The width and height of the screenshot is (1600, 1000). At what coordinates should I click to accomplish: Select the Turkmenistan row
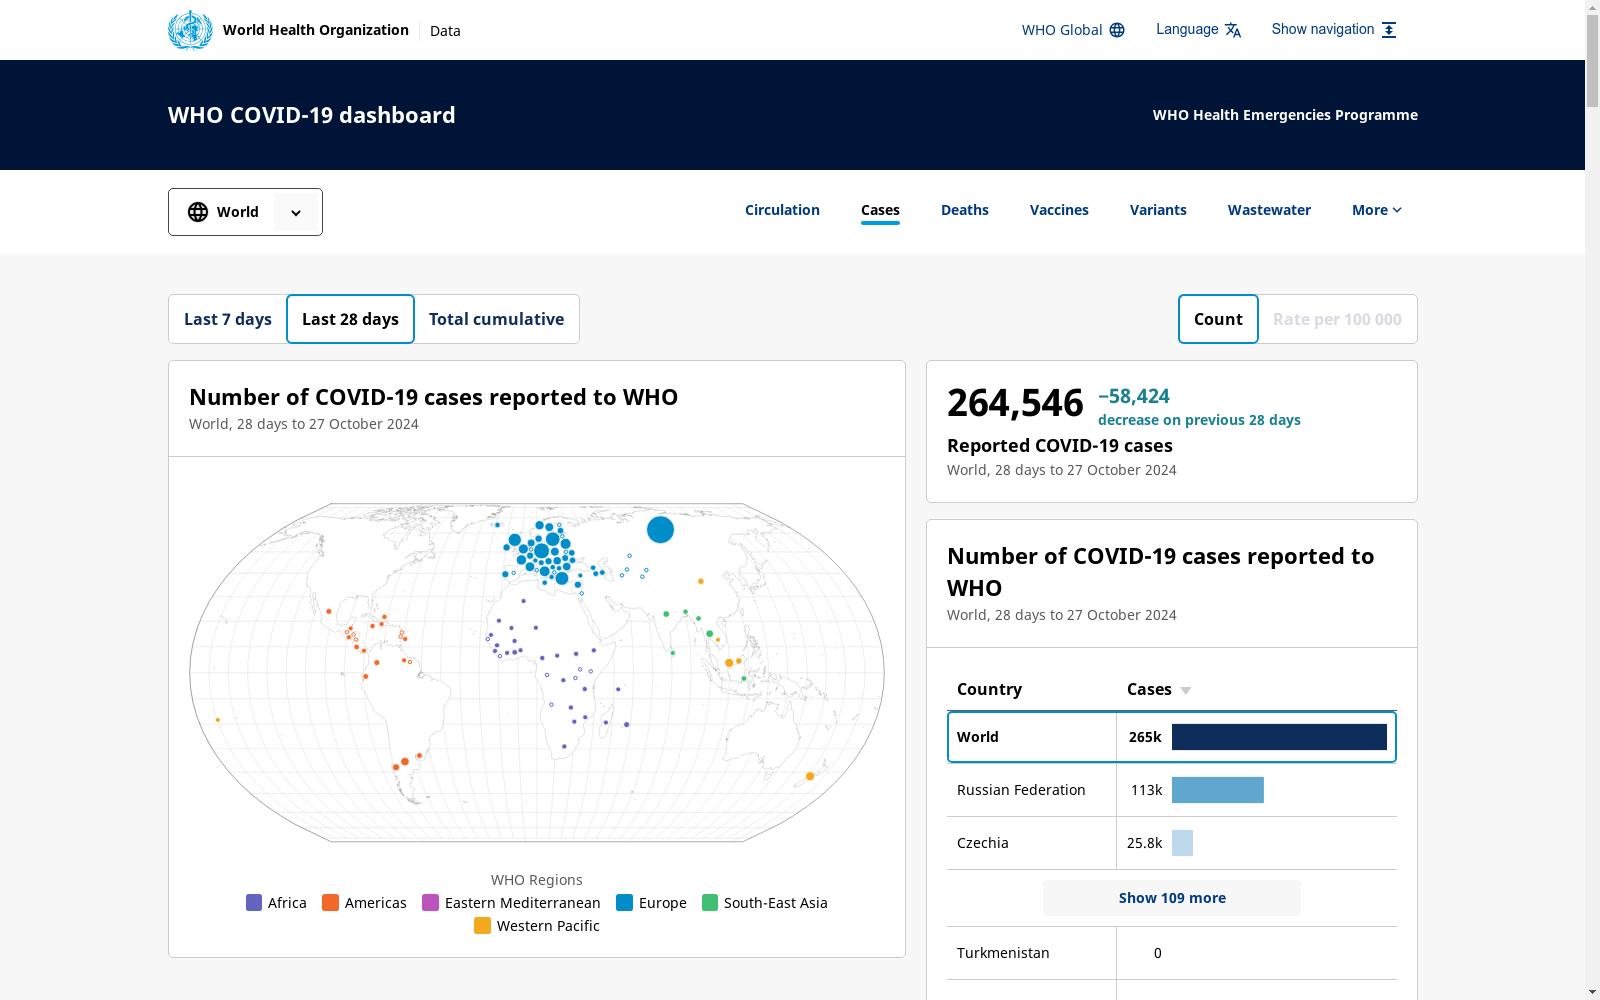pyautogui.click(x=1172, y=953)
